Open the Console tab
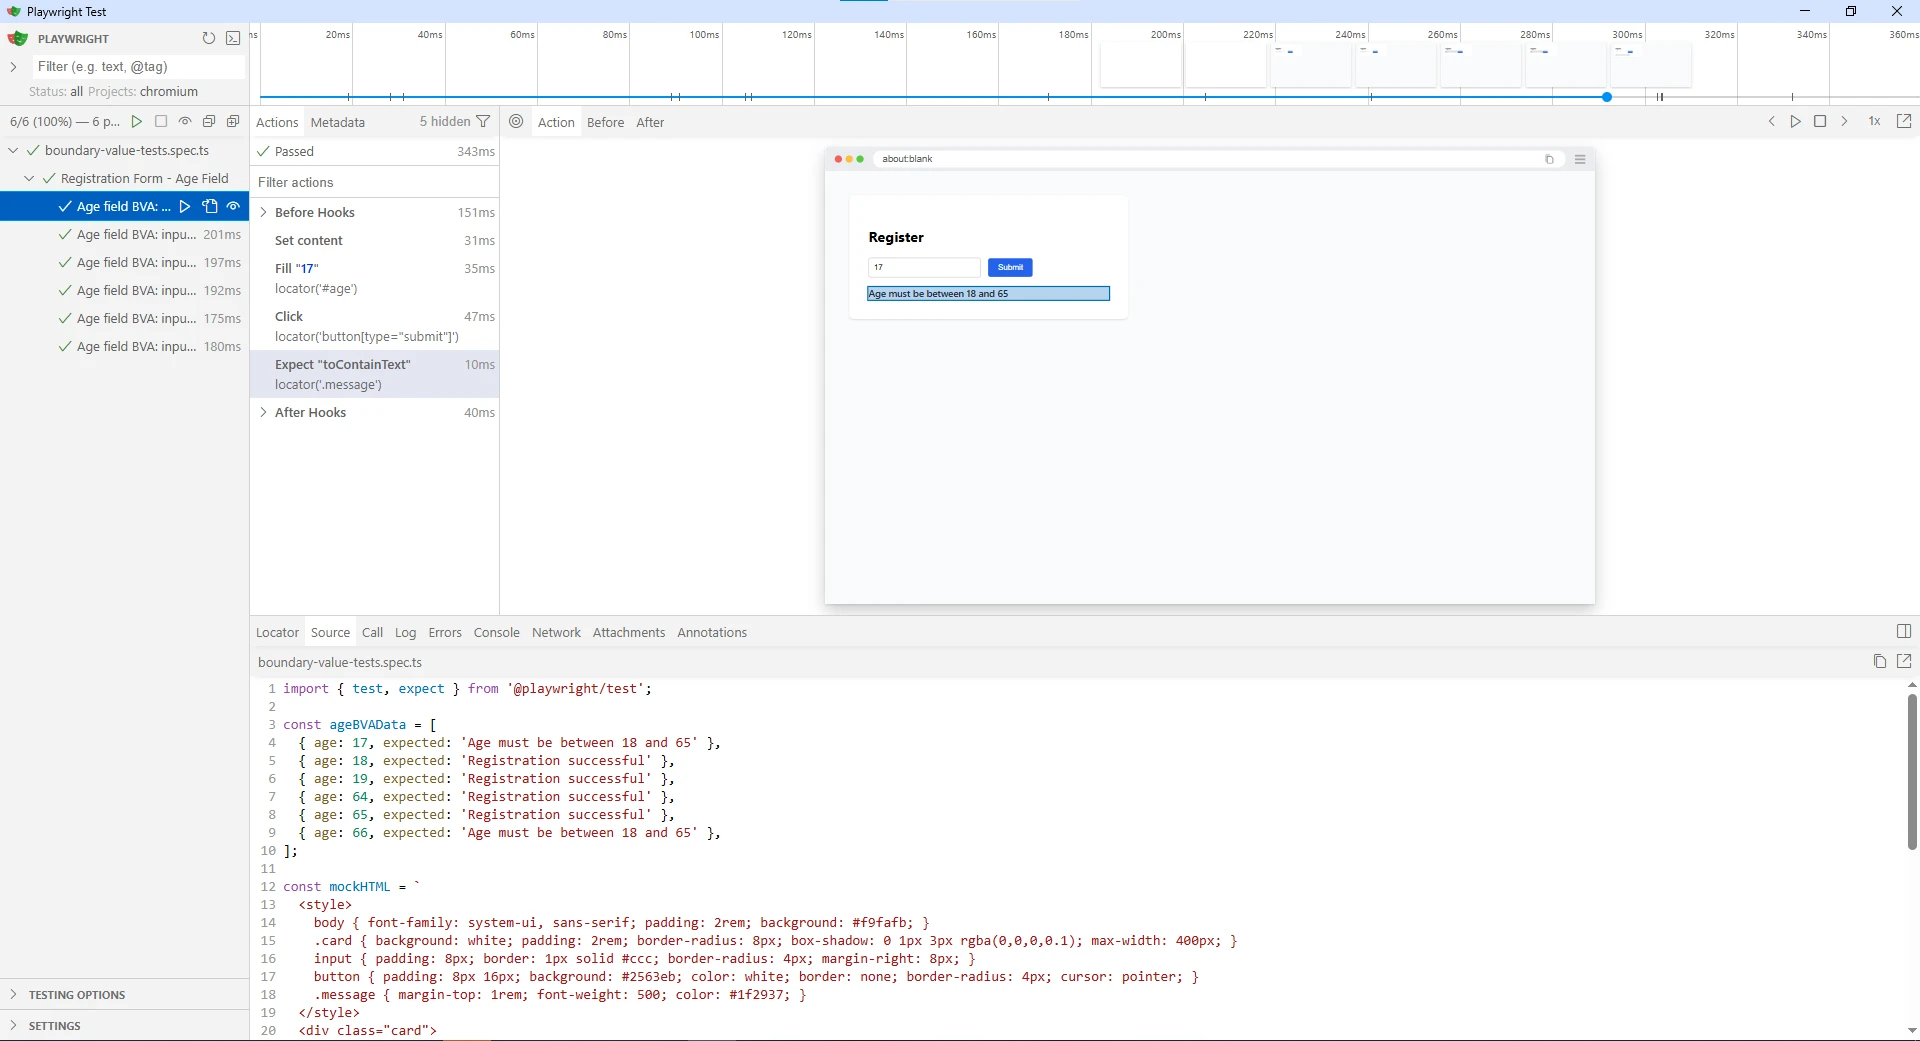Image resolution: width=1920 pixels, height=1041 pixels. [x=496, y=632]
